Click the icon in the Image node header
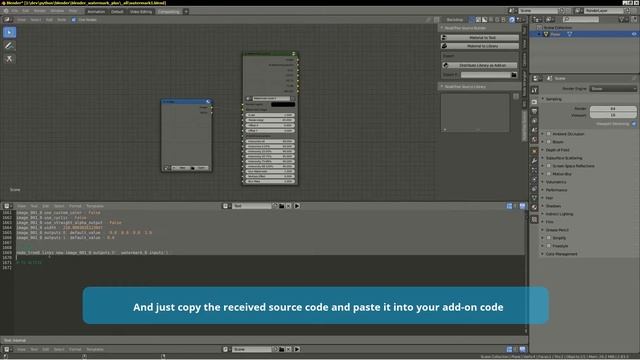 [x=208, y=102]
